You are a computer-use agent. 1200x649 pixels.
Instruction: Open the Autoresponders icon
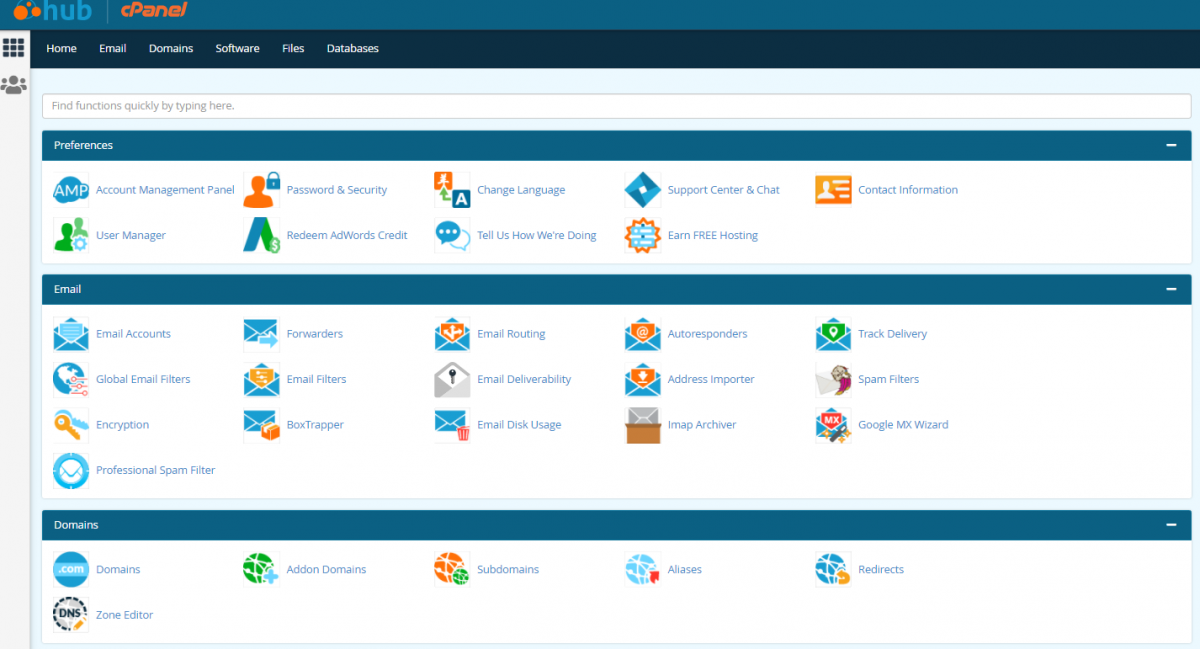[643, 334]
